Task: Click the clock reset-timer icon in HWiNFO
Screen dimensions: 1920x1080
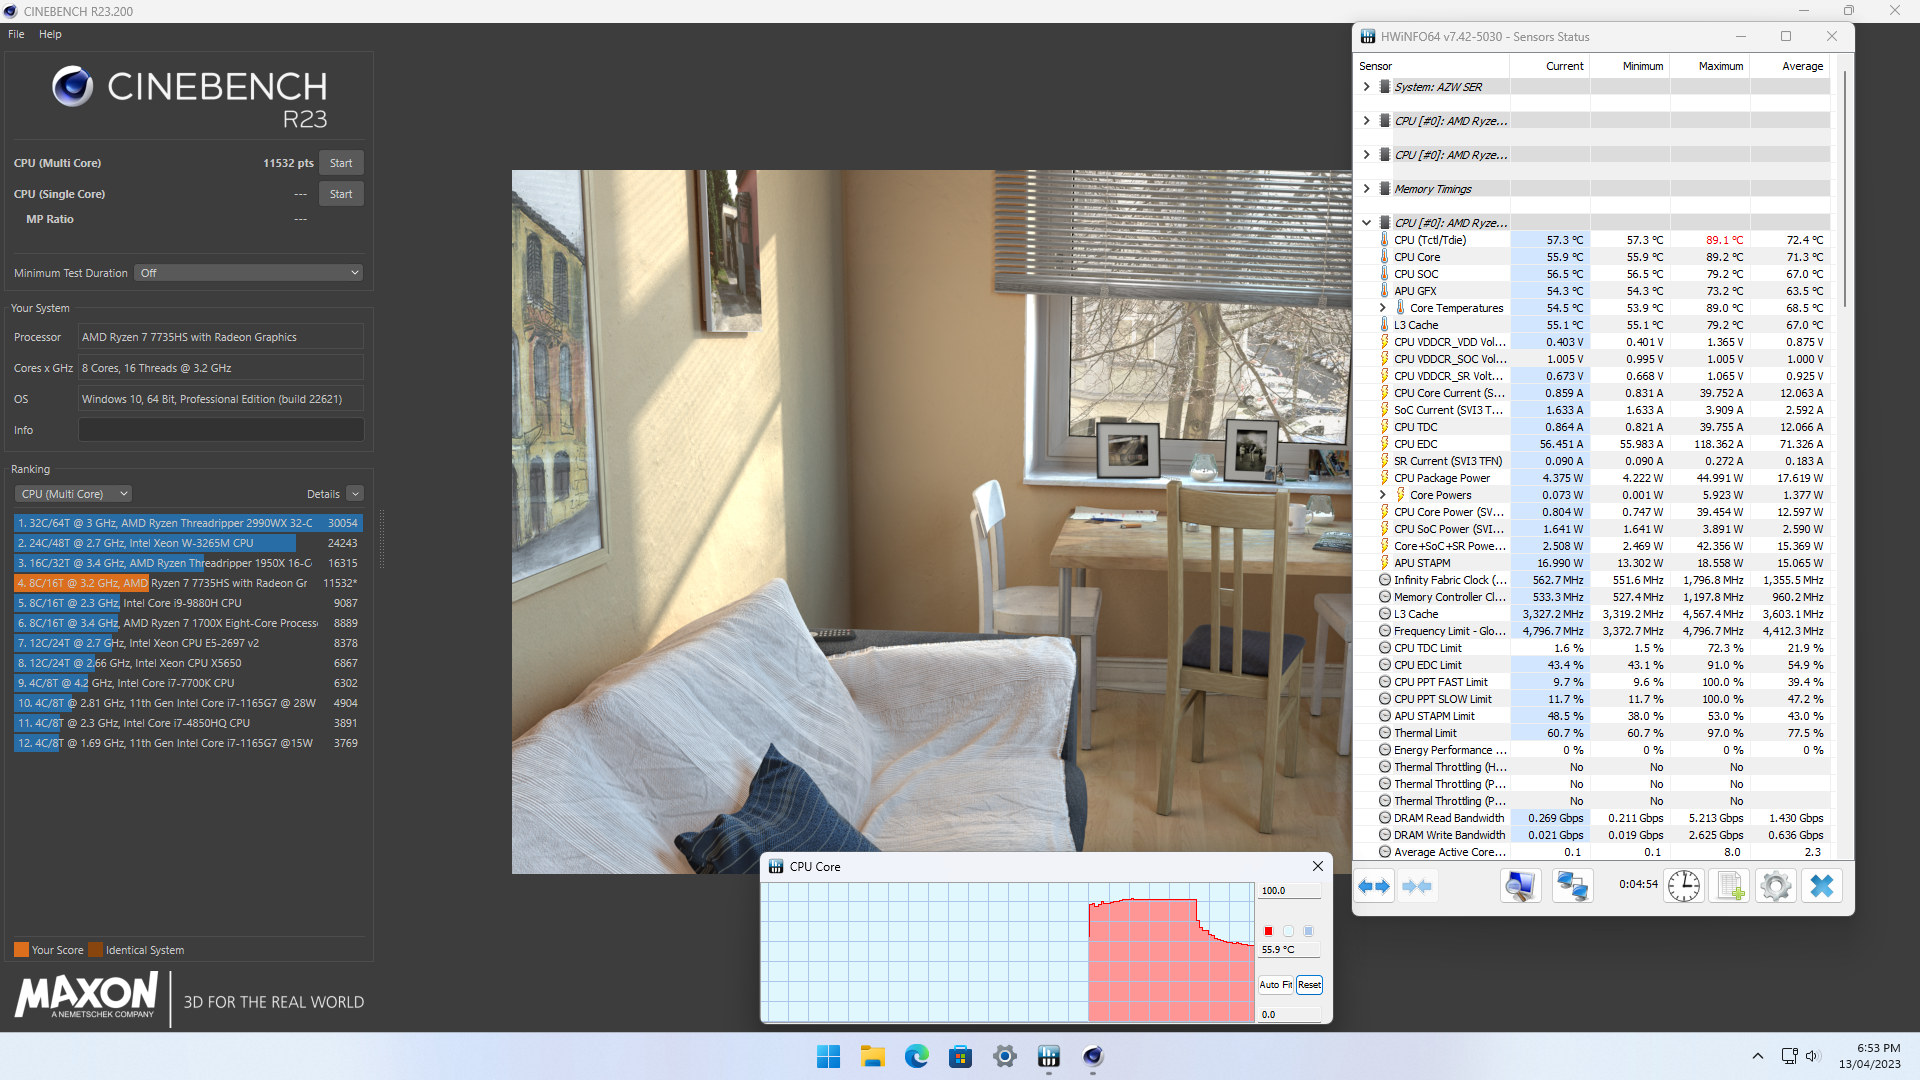Action: [x=1684, y=886]
